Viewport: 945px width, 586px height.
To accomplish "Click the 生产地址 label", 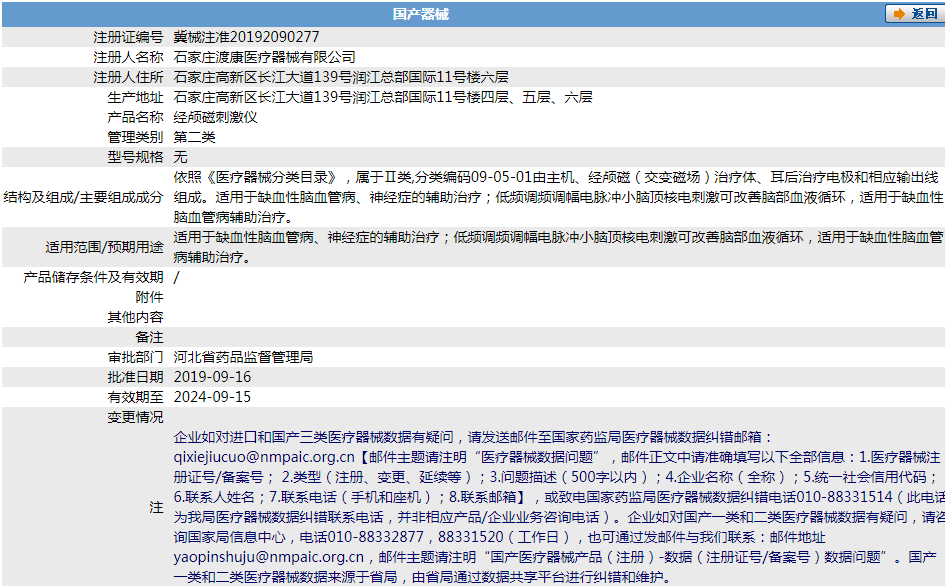I will pos(135,97).
